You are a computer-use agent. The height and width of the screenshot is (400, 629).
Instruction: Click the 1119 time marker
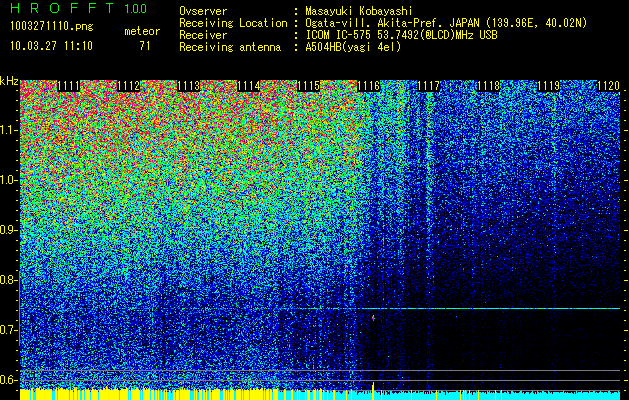(548, 86)
